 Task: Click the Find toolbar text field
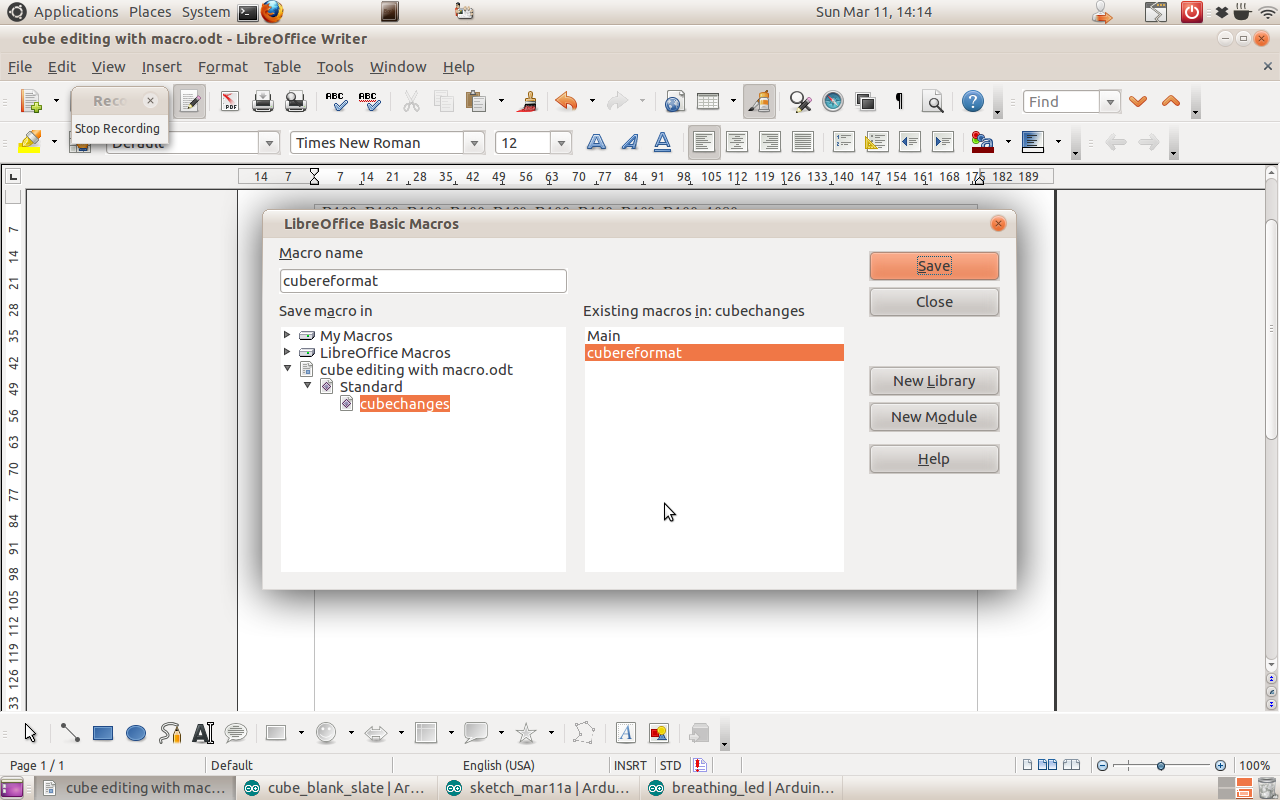(1061, 102)
